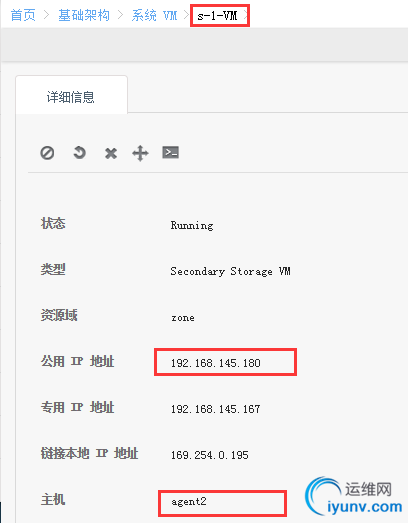Click the Running status value
408x523 pixels.
(192, 226)
